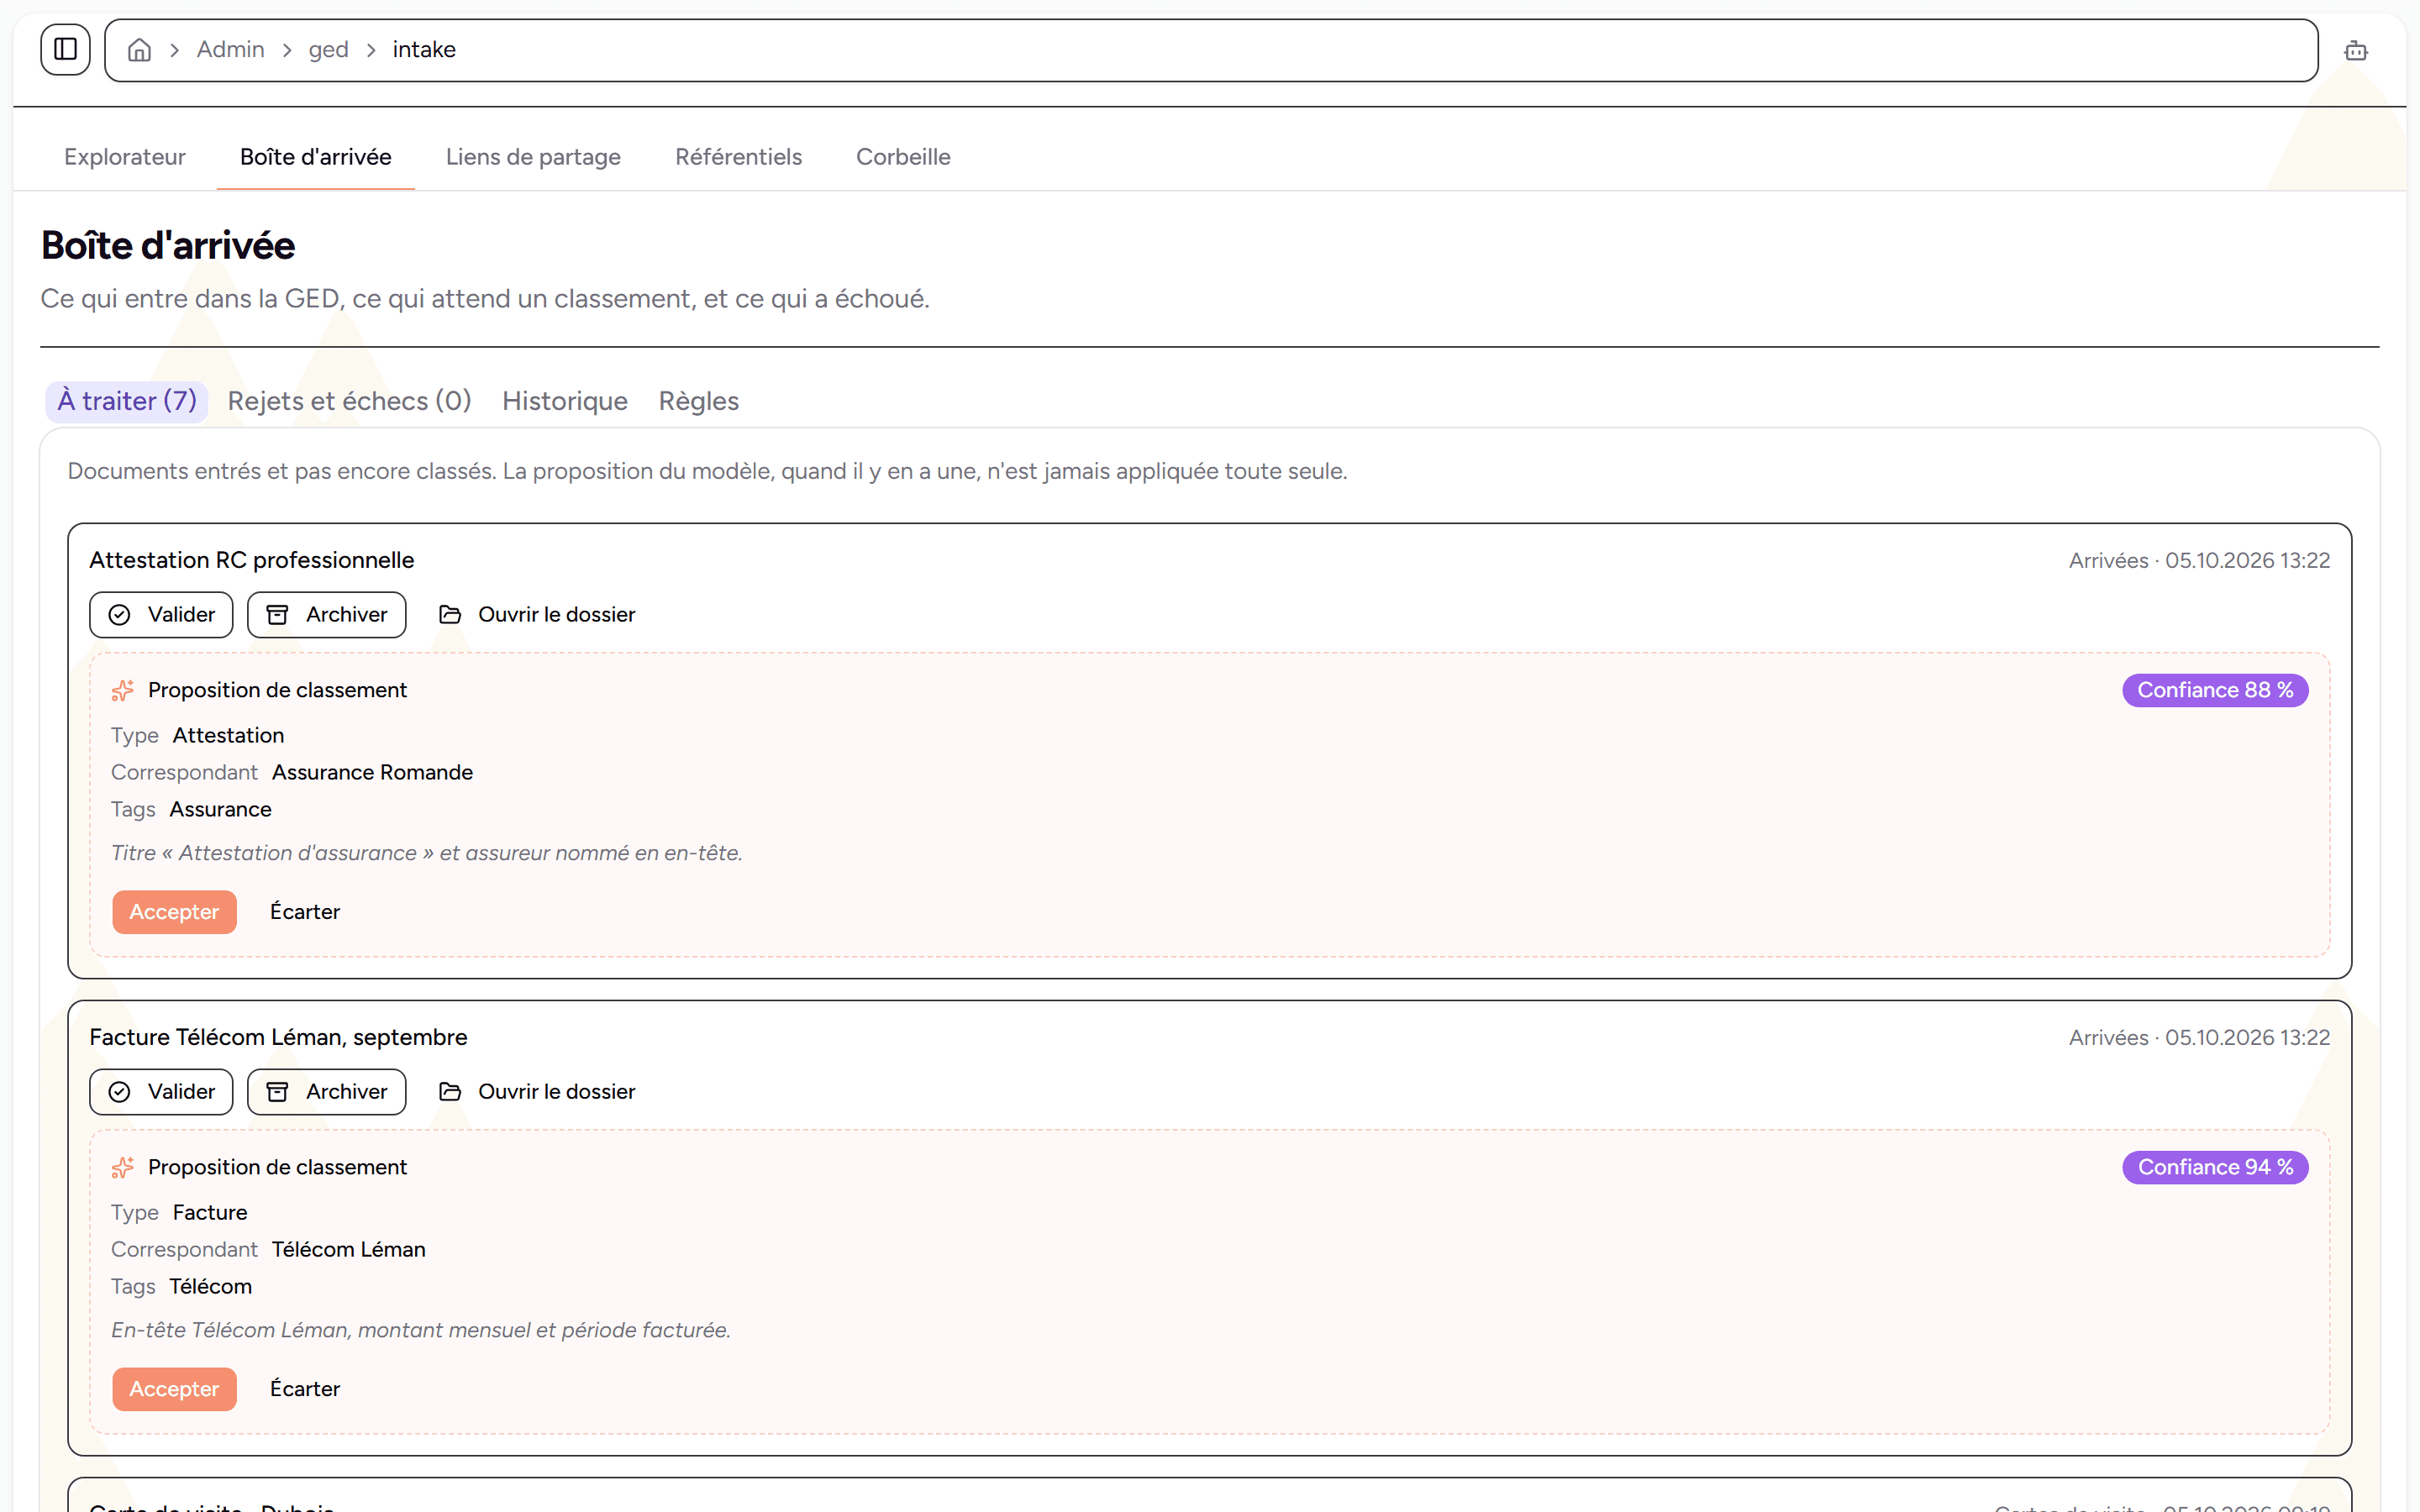This screenshot has height=1512, width=2420.
Task: Open the Règles sub-tab
Action: (699, 401)
